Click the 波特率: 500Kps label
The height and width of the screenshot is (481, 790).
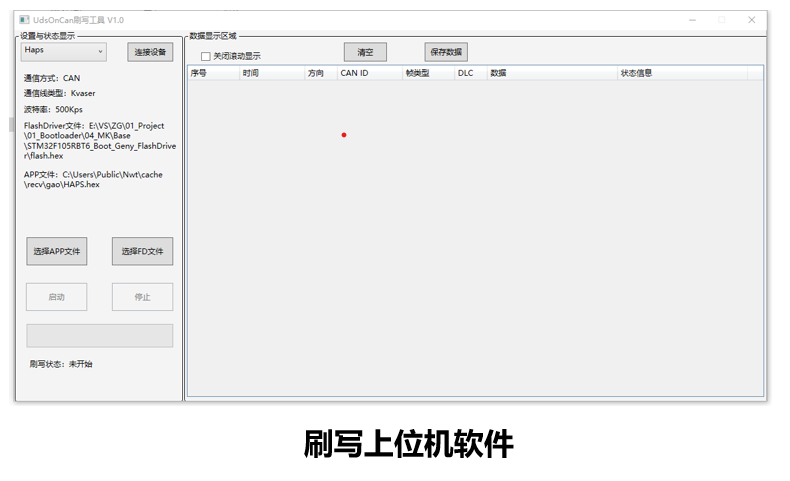tap(53, 109)
